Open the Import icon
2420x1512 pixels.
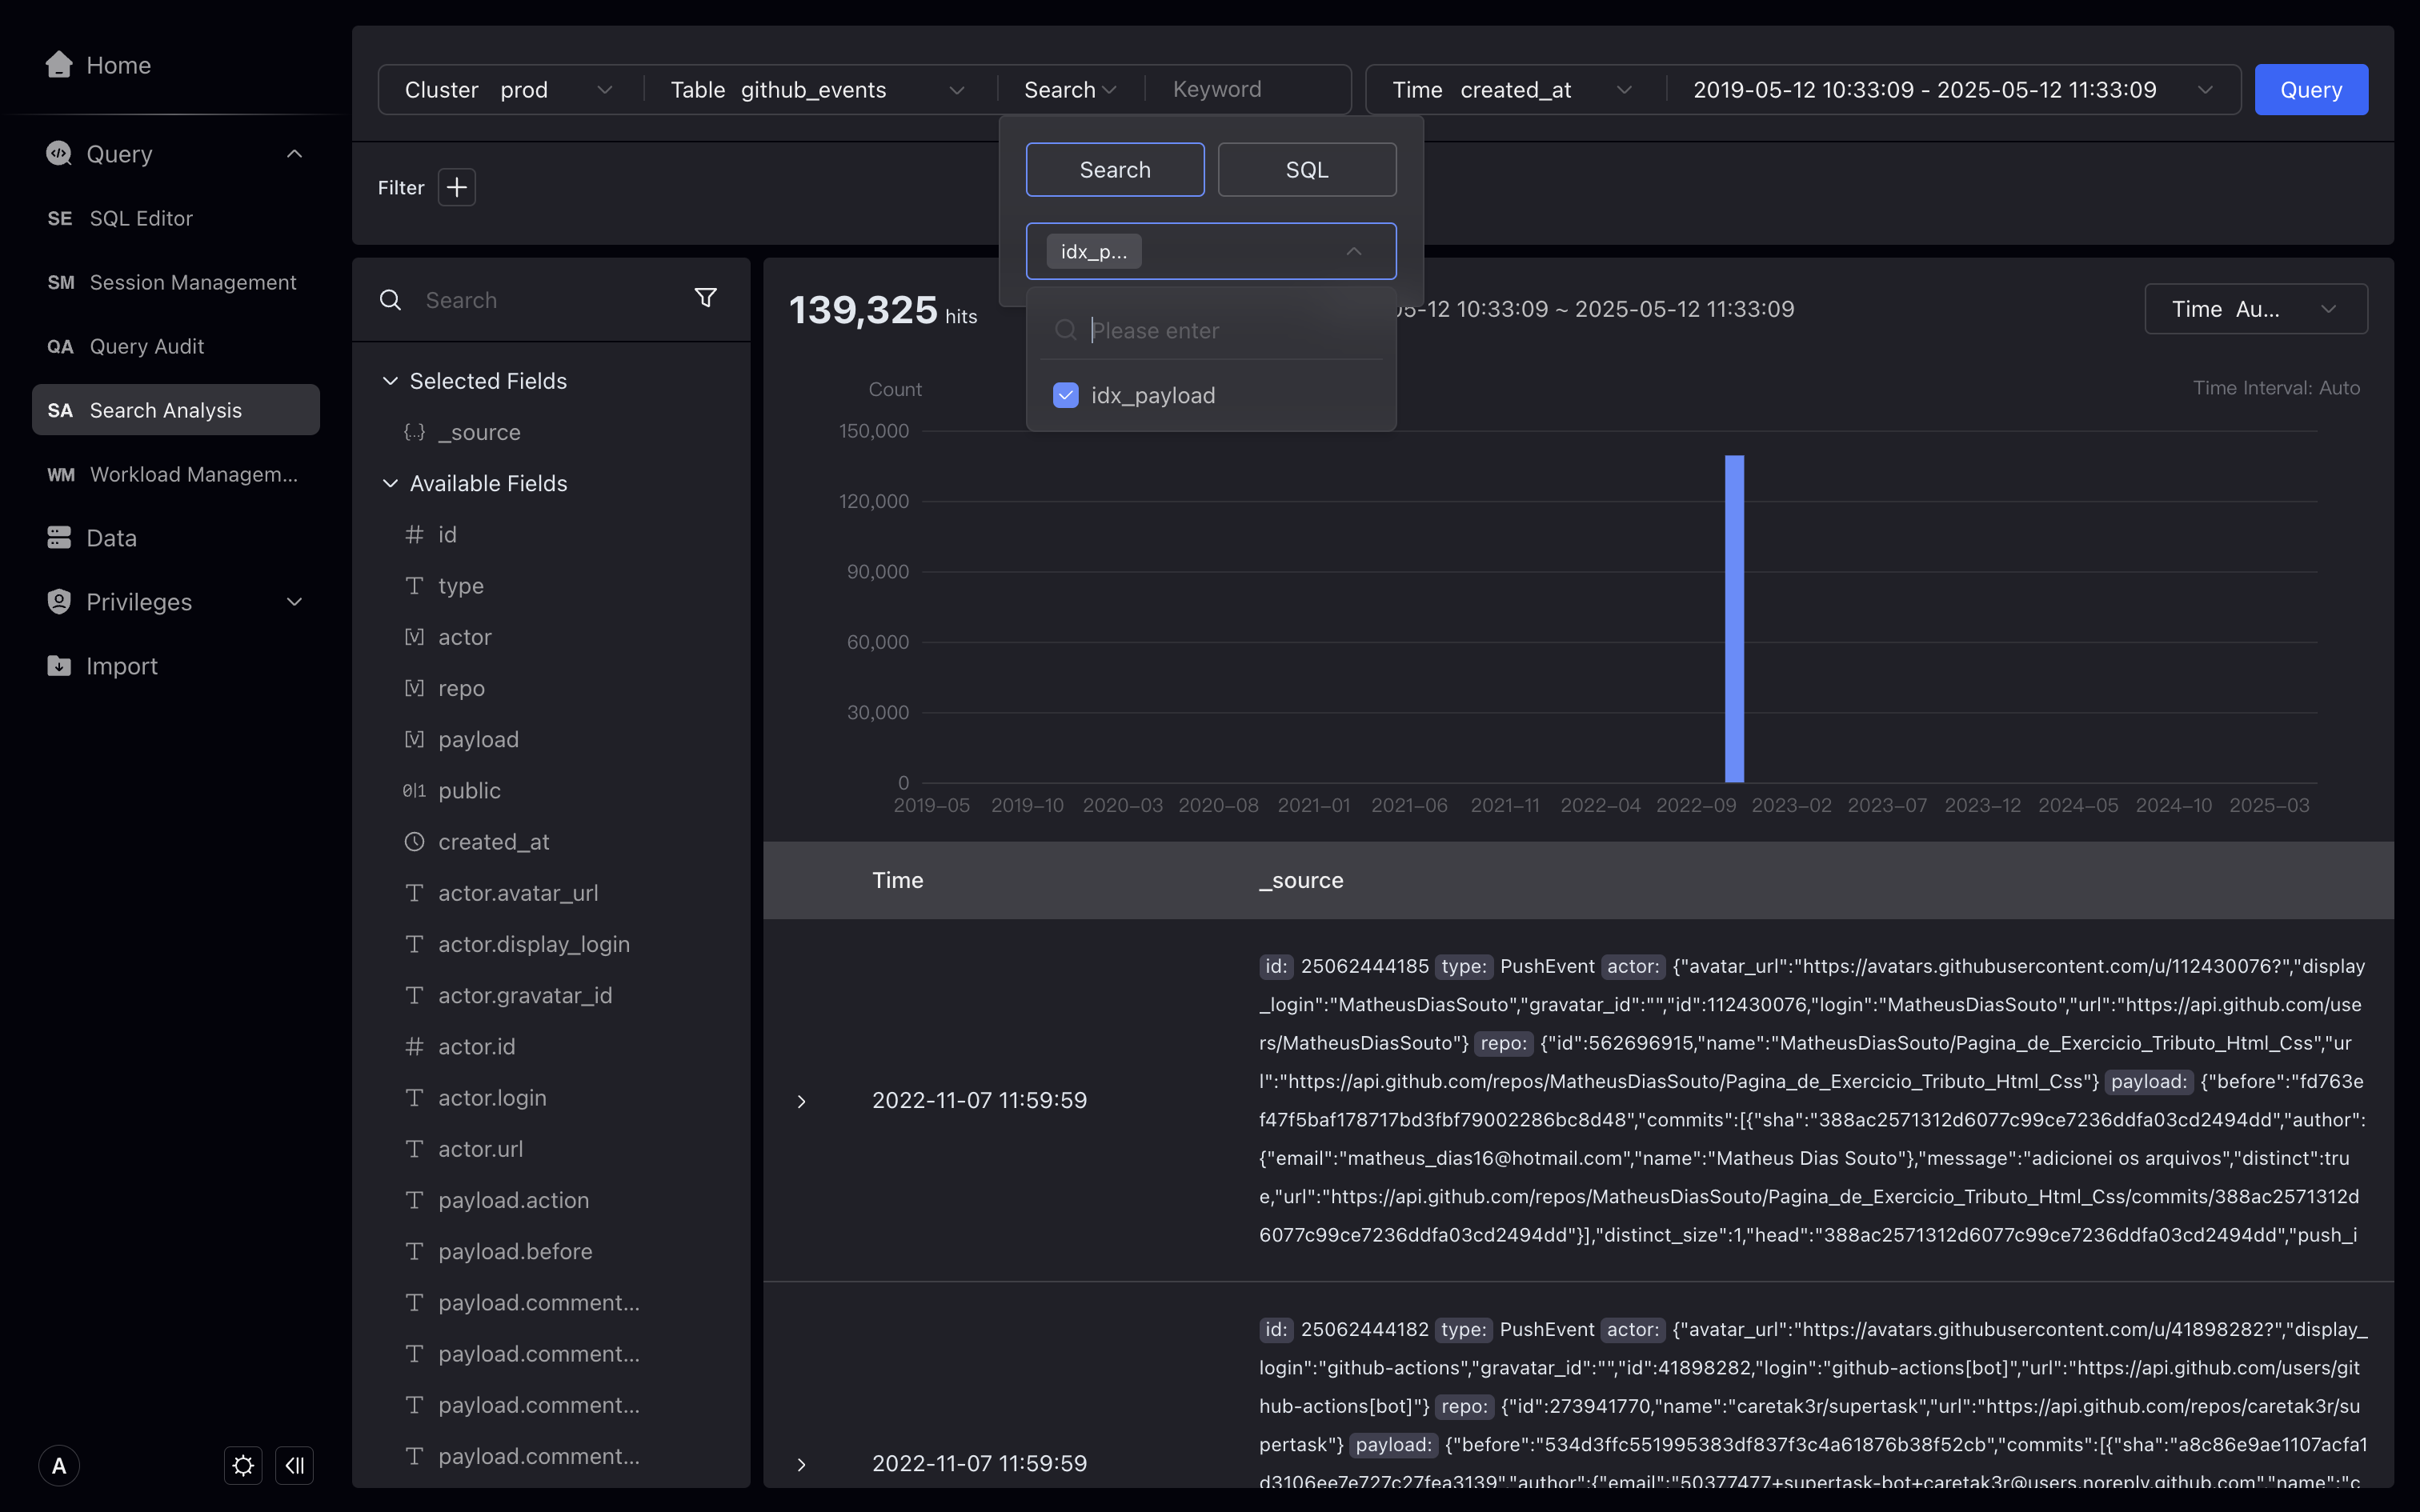(x=59, y=666)
